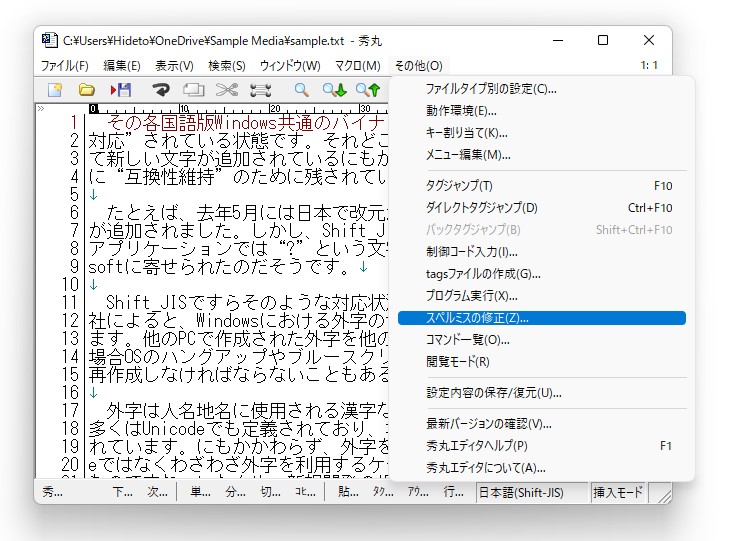Select ダイレクトタグジャンプ(D) menu item
The height and width of the screenshot is (541, 730).
coord(542,208)
